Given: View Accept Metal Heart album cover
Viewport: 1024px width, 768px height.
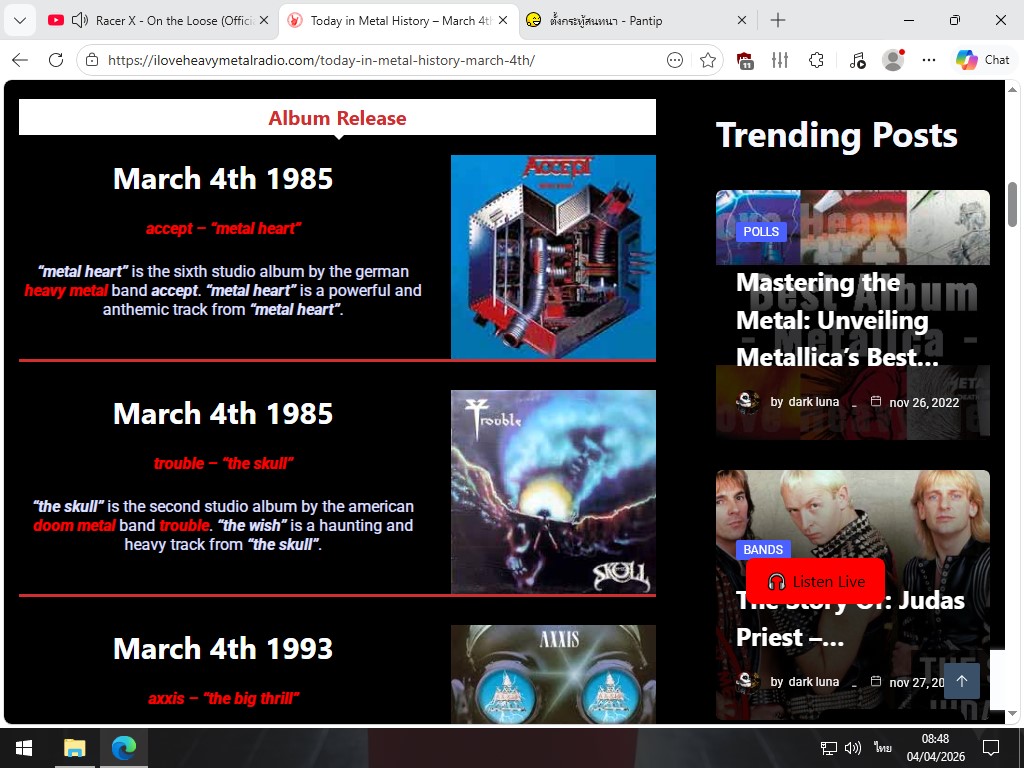Looking at the screenshot, I should (553, 257).
